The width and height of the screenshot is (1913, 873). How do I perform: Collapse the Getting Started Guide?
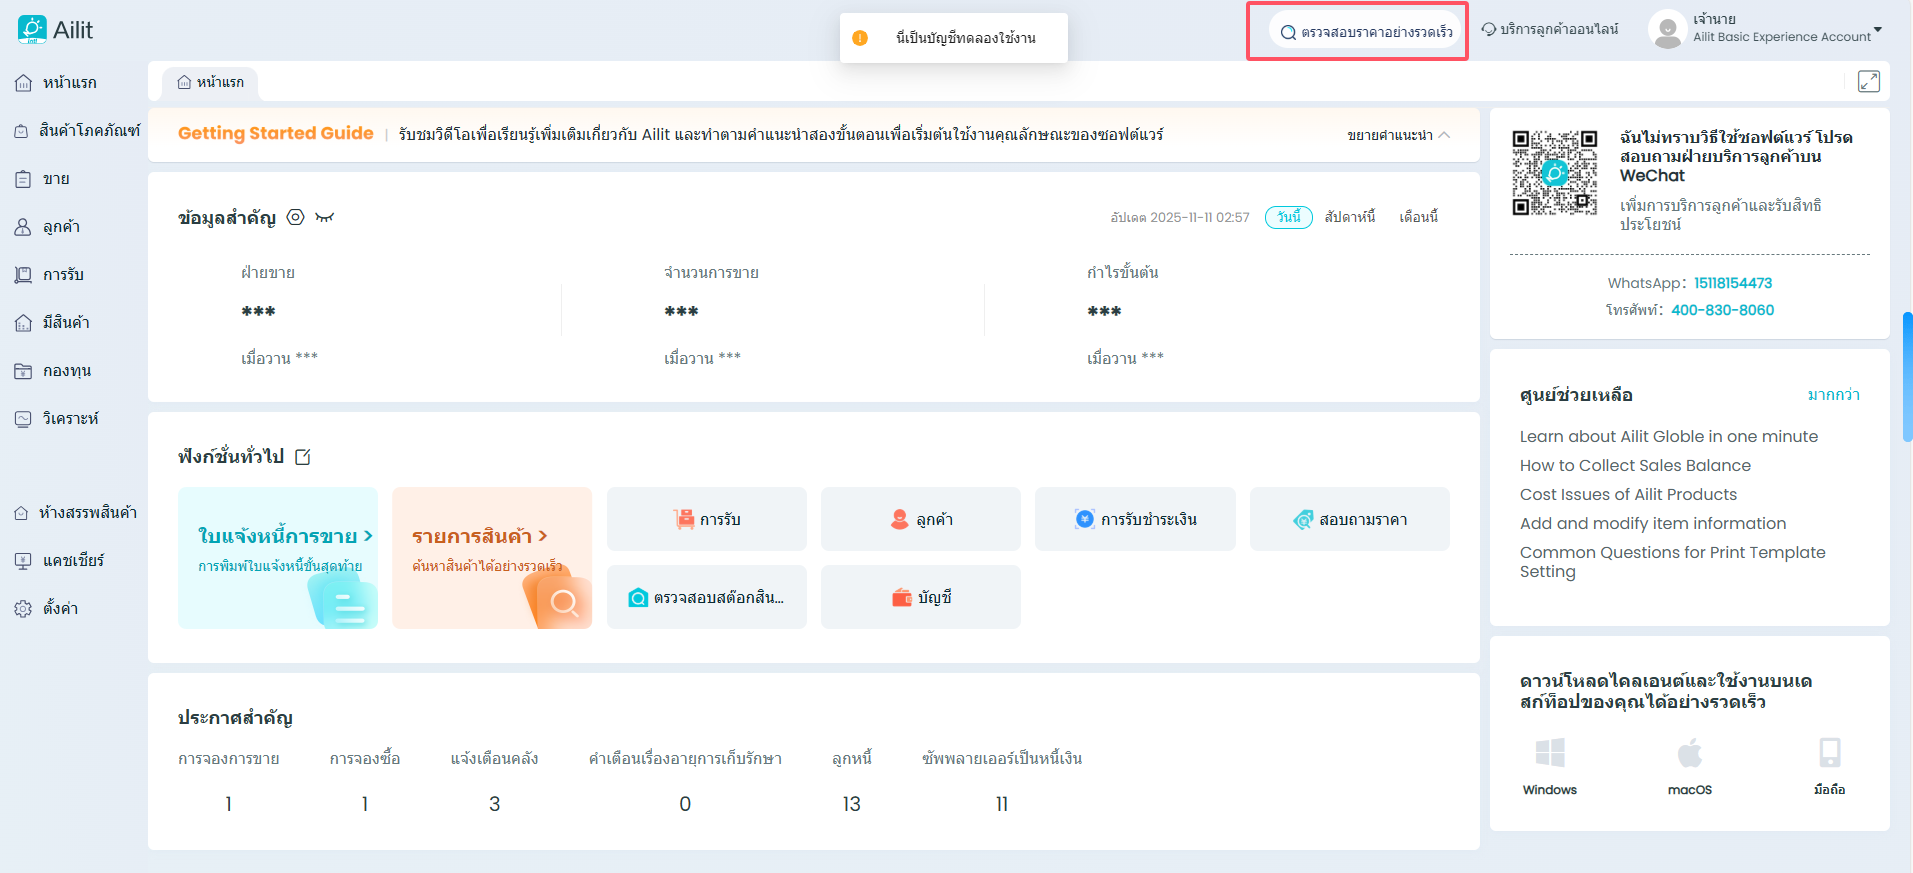pos(1398,135)
